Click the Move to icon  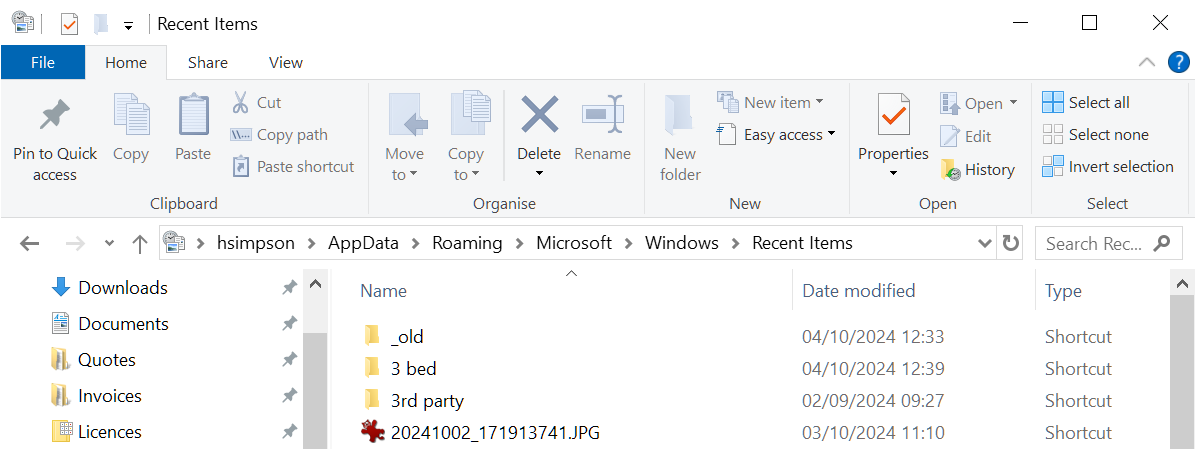pos(407,116)
